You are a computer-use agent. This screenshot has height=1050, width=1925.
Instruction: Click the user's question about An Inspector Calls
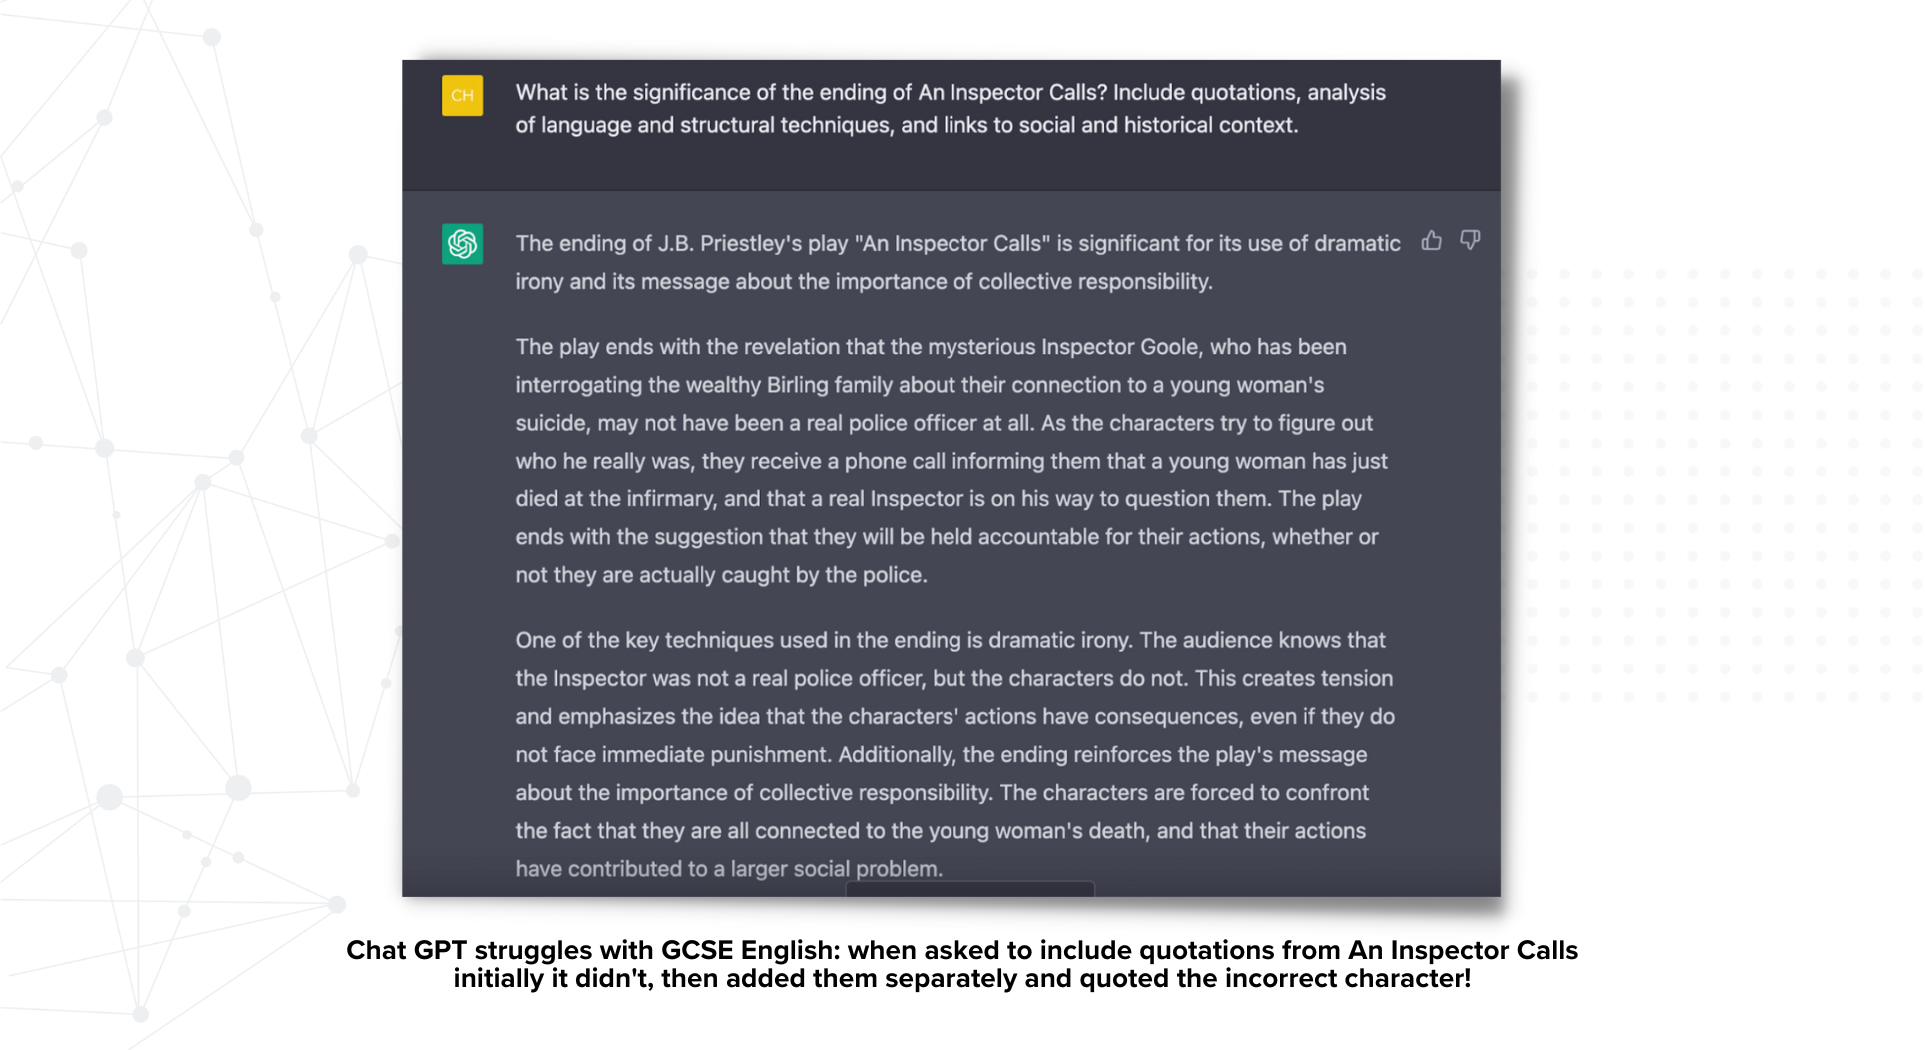(x=950, y=108)
